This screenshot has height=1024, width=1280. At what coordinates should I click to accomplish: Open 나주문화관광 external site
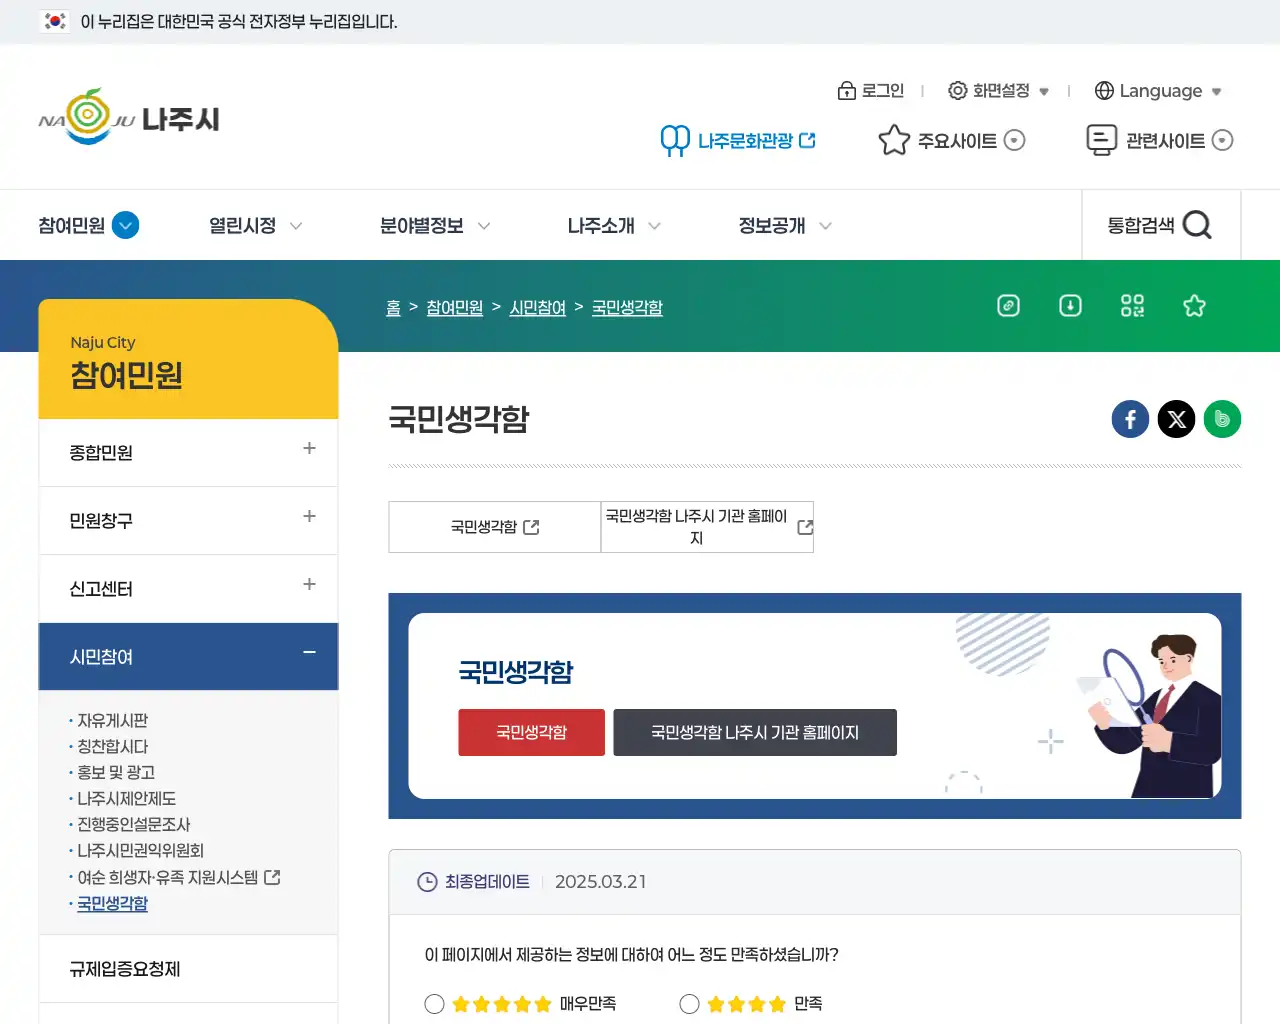coord(737,140)
